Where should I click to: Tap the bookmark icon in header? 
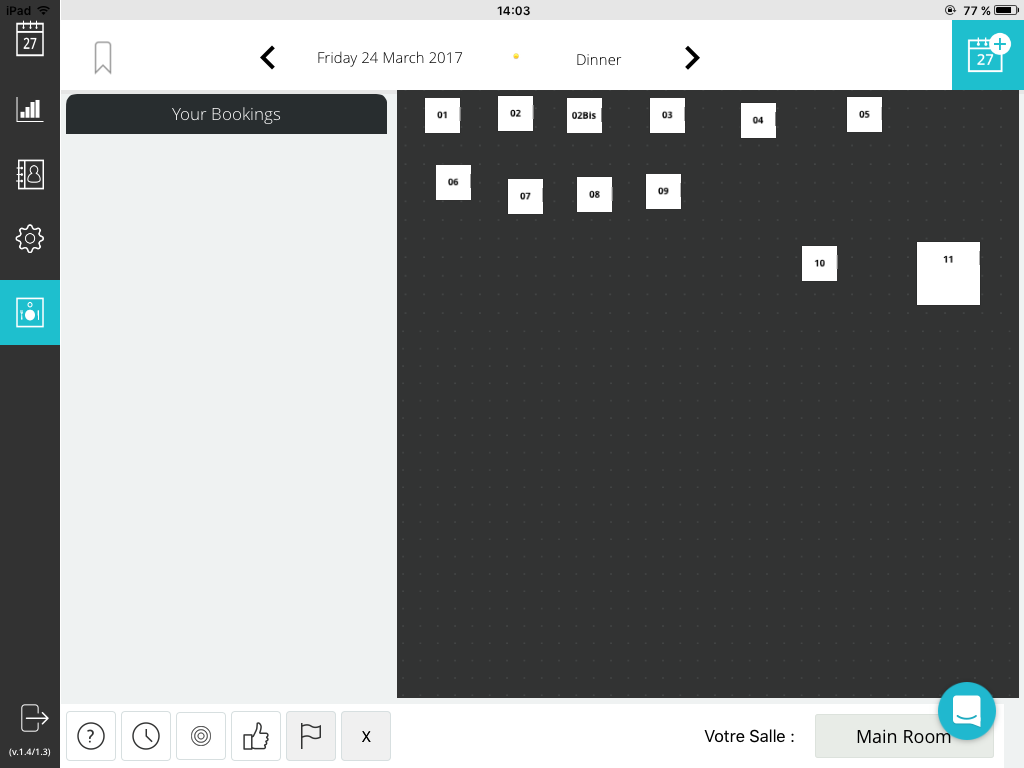(103, 58)
